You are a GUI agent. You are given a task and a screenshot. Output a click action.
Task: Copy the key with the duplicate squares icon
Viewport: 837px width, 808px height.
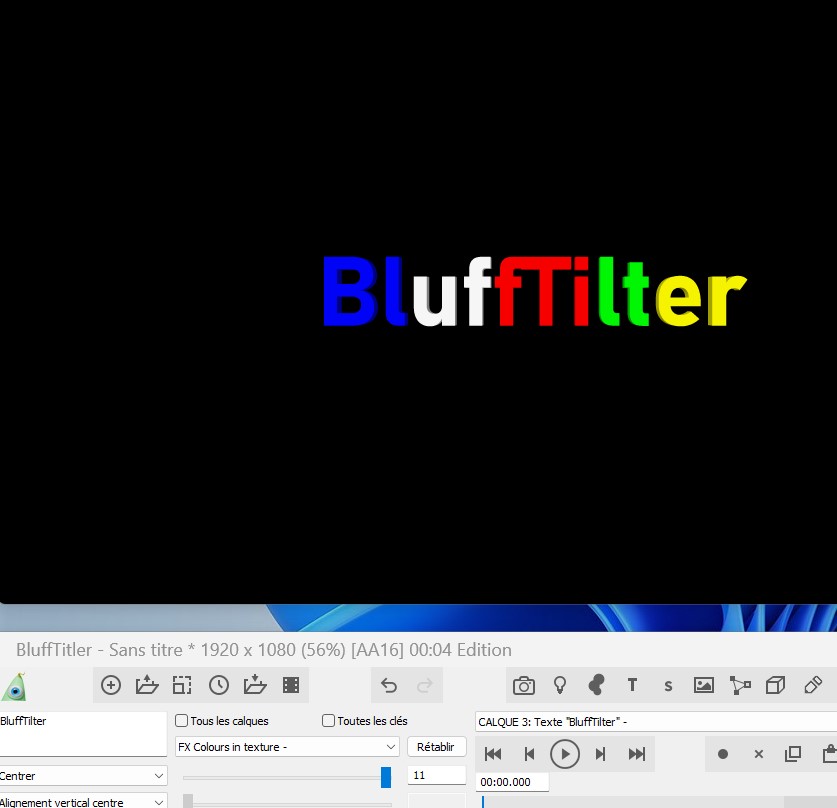pyautogui.click(x=793, y=754)
